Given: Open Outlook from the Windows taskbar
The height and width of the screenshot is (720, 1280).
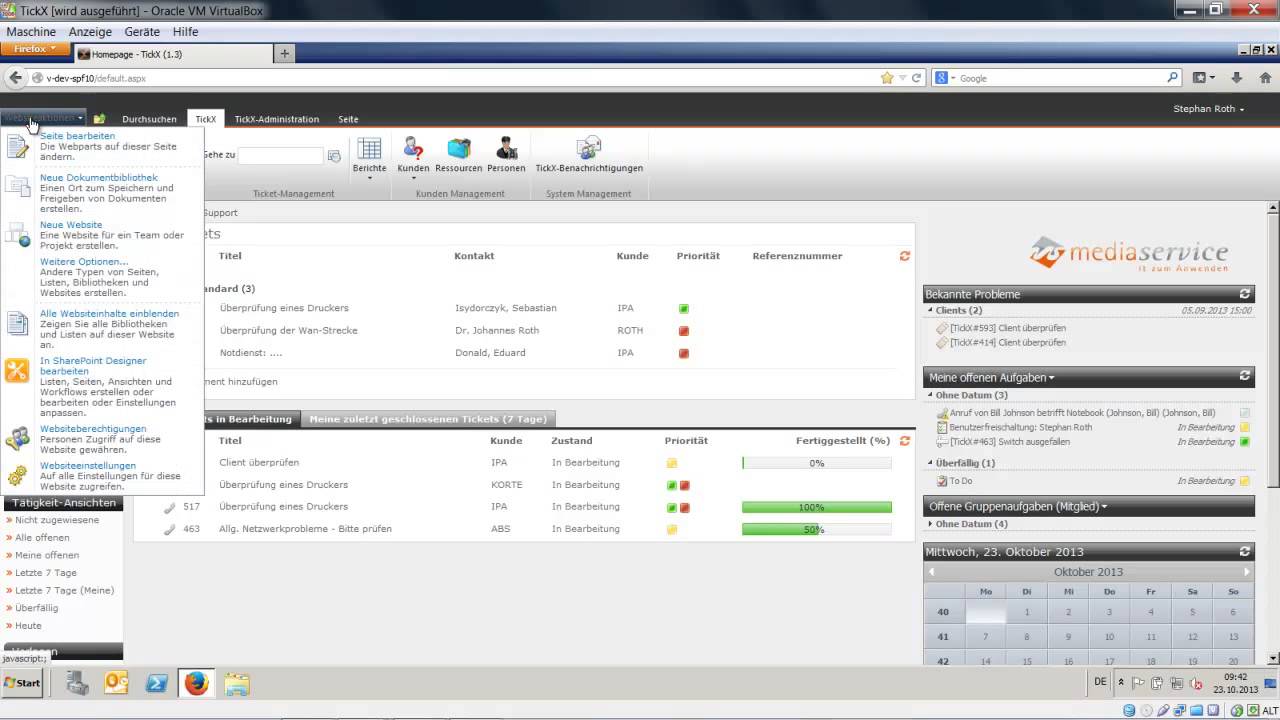Looking at the screenshot, I should tap(117, 683).
